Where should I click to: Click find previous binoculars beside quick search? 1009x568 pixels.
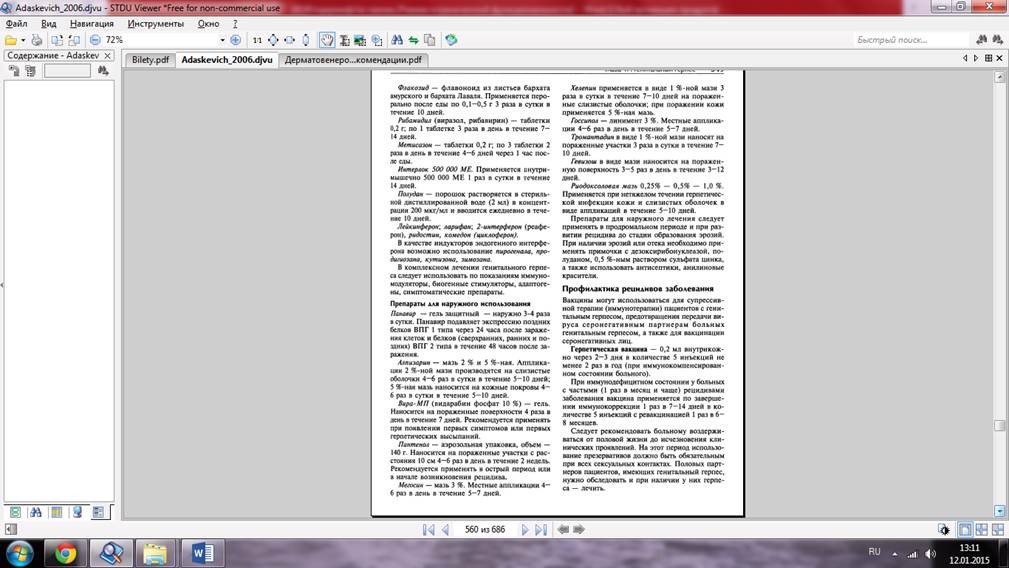point(981,40)
